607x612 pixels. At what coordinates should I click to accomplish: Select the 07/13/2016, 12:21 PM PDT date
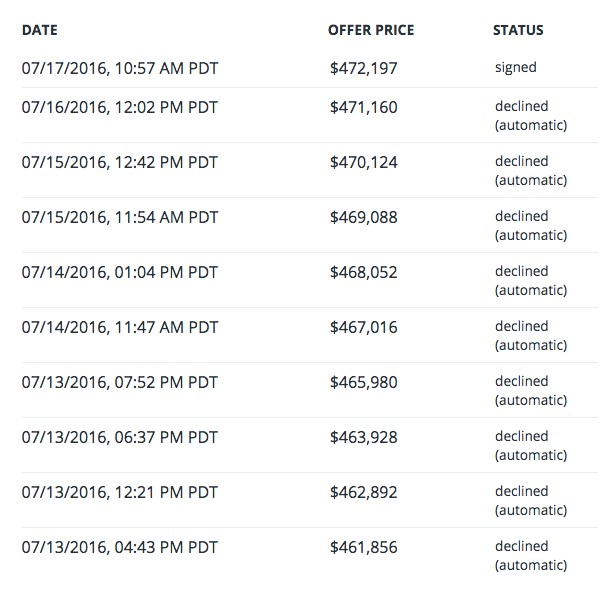(119, 491)
